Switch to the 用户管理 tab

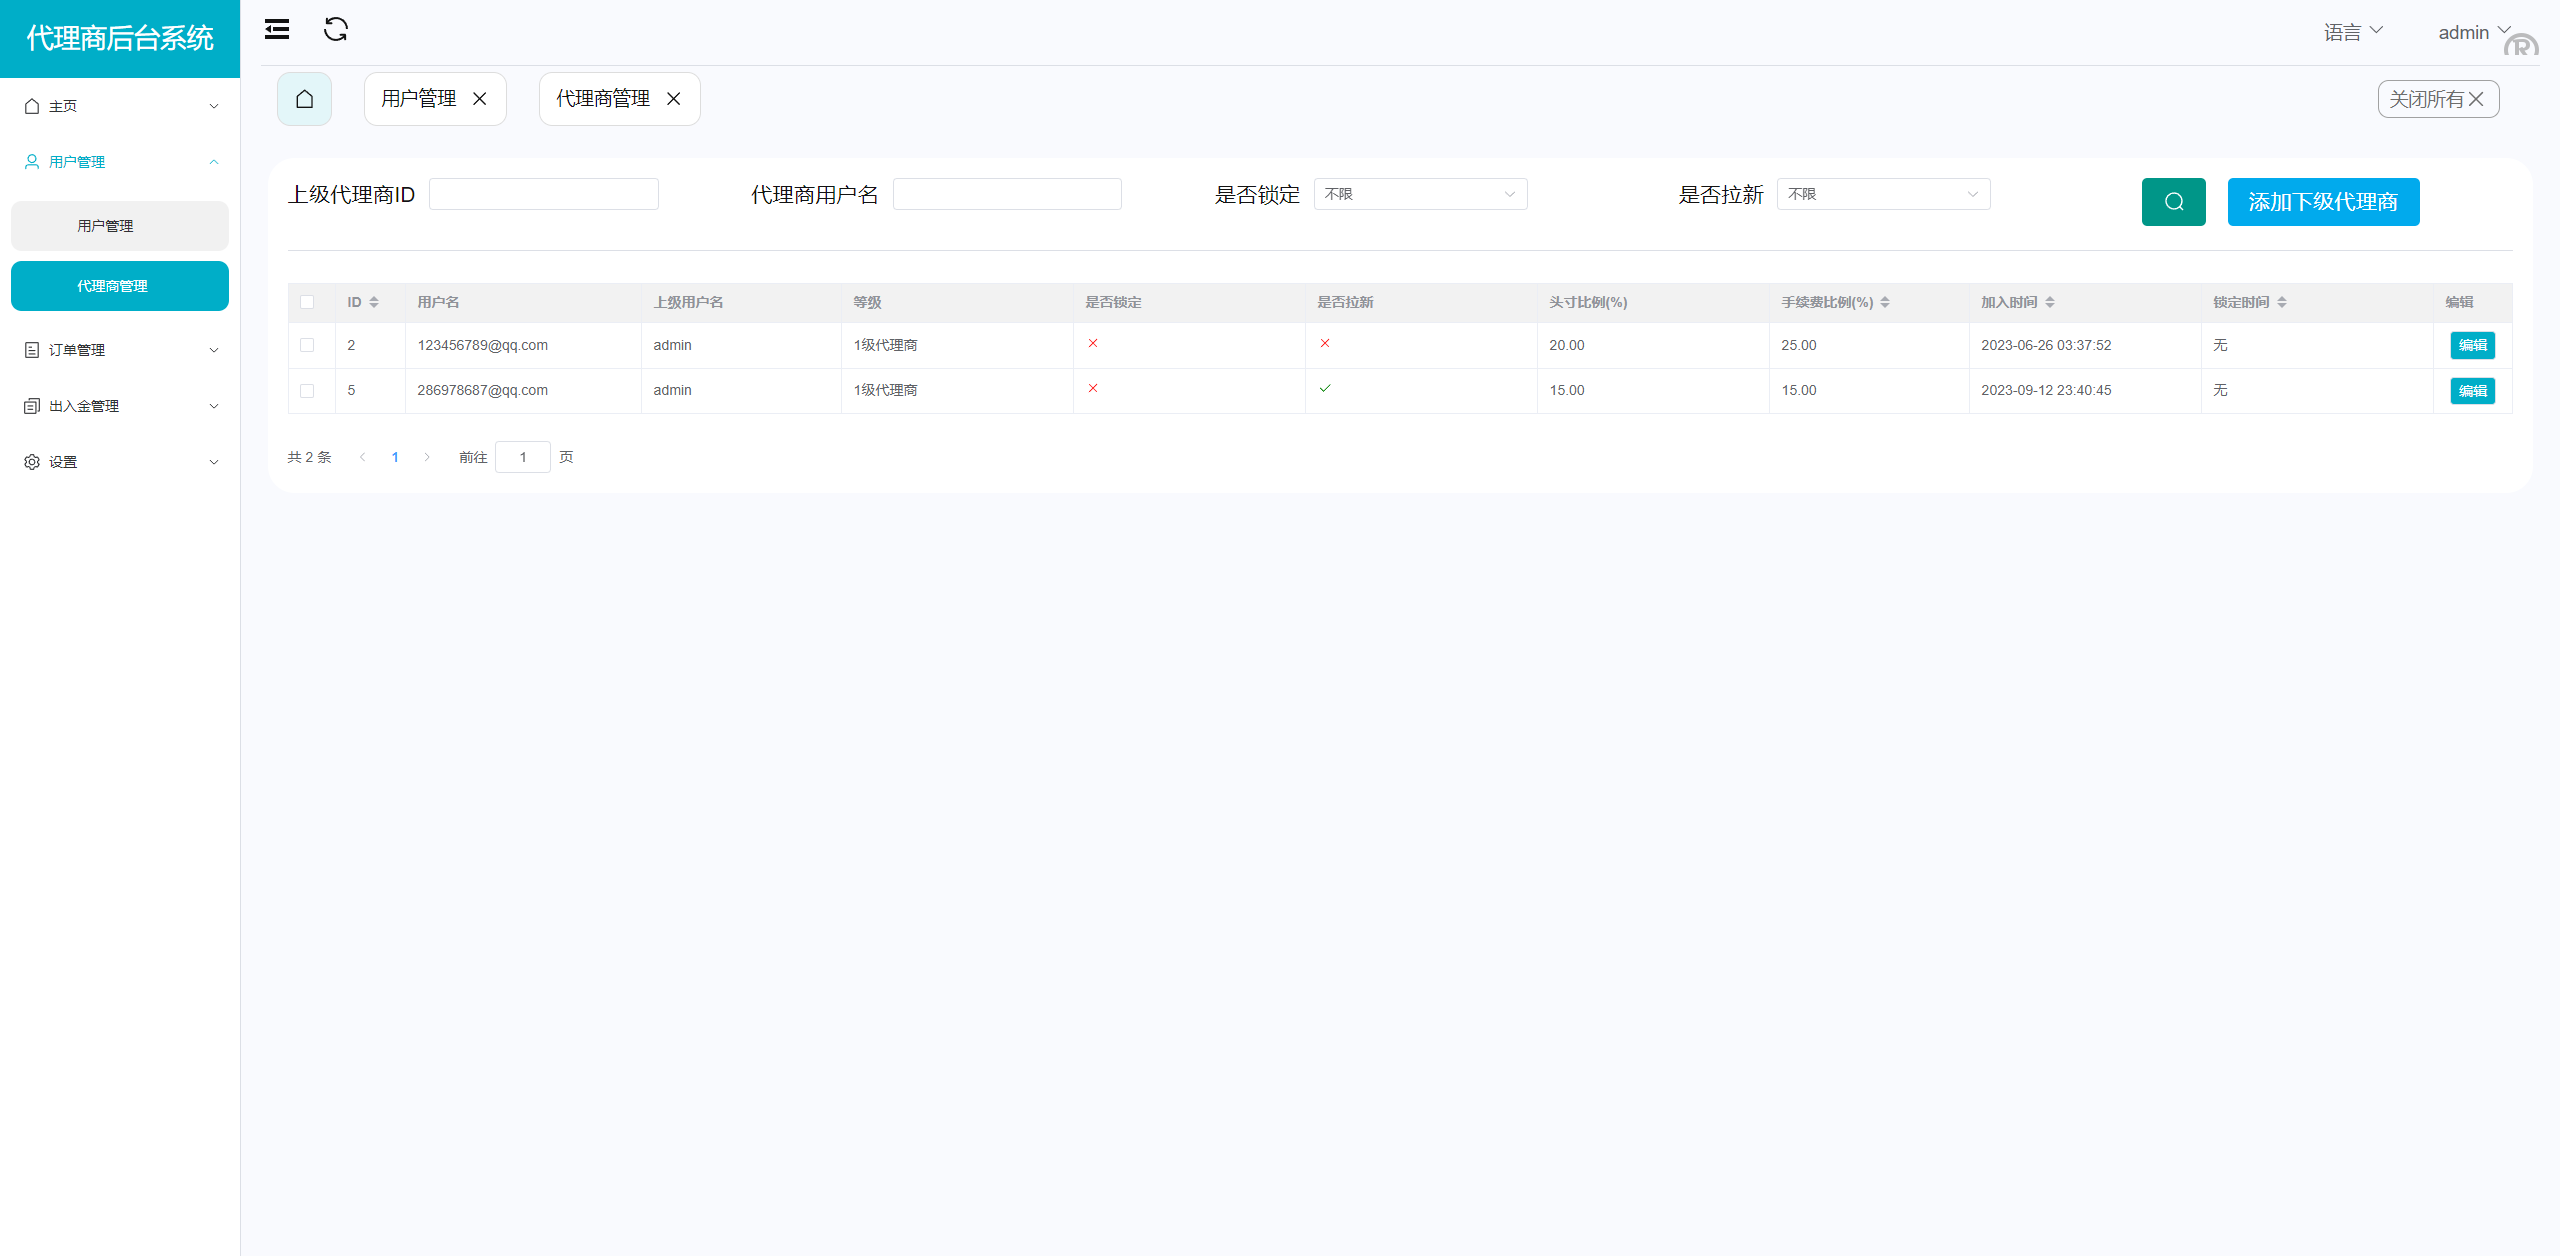pos(417,99)
